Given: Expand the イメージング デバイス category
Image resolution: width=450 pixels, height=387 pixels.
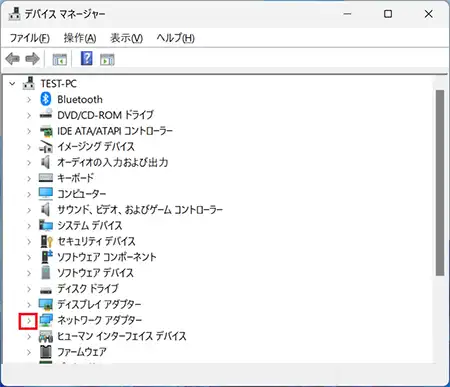Looking at the screenshot, I should (x=29, y=147).
